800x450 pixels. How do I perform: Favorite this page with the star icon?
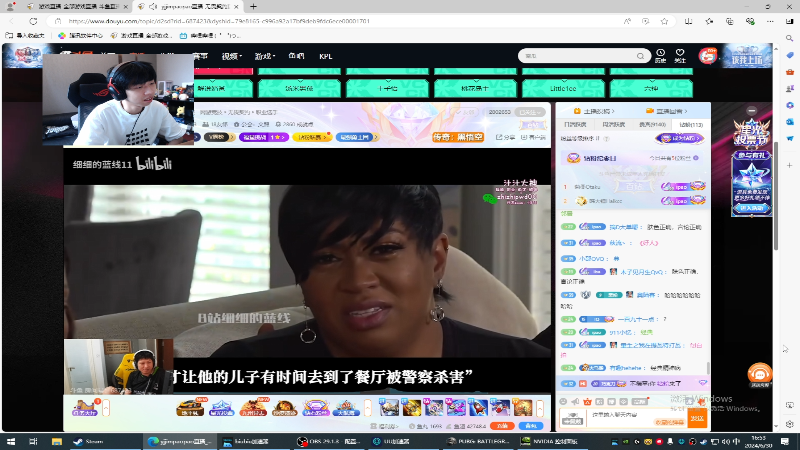coord(664,21)
